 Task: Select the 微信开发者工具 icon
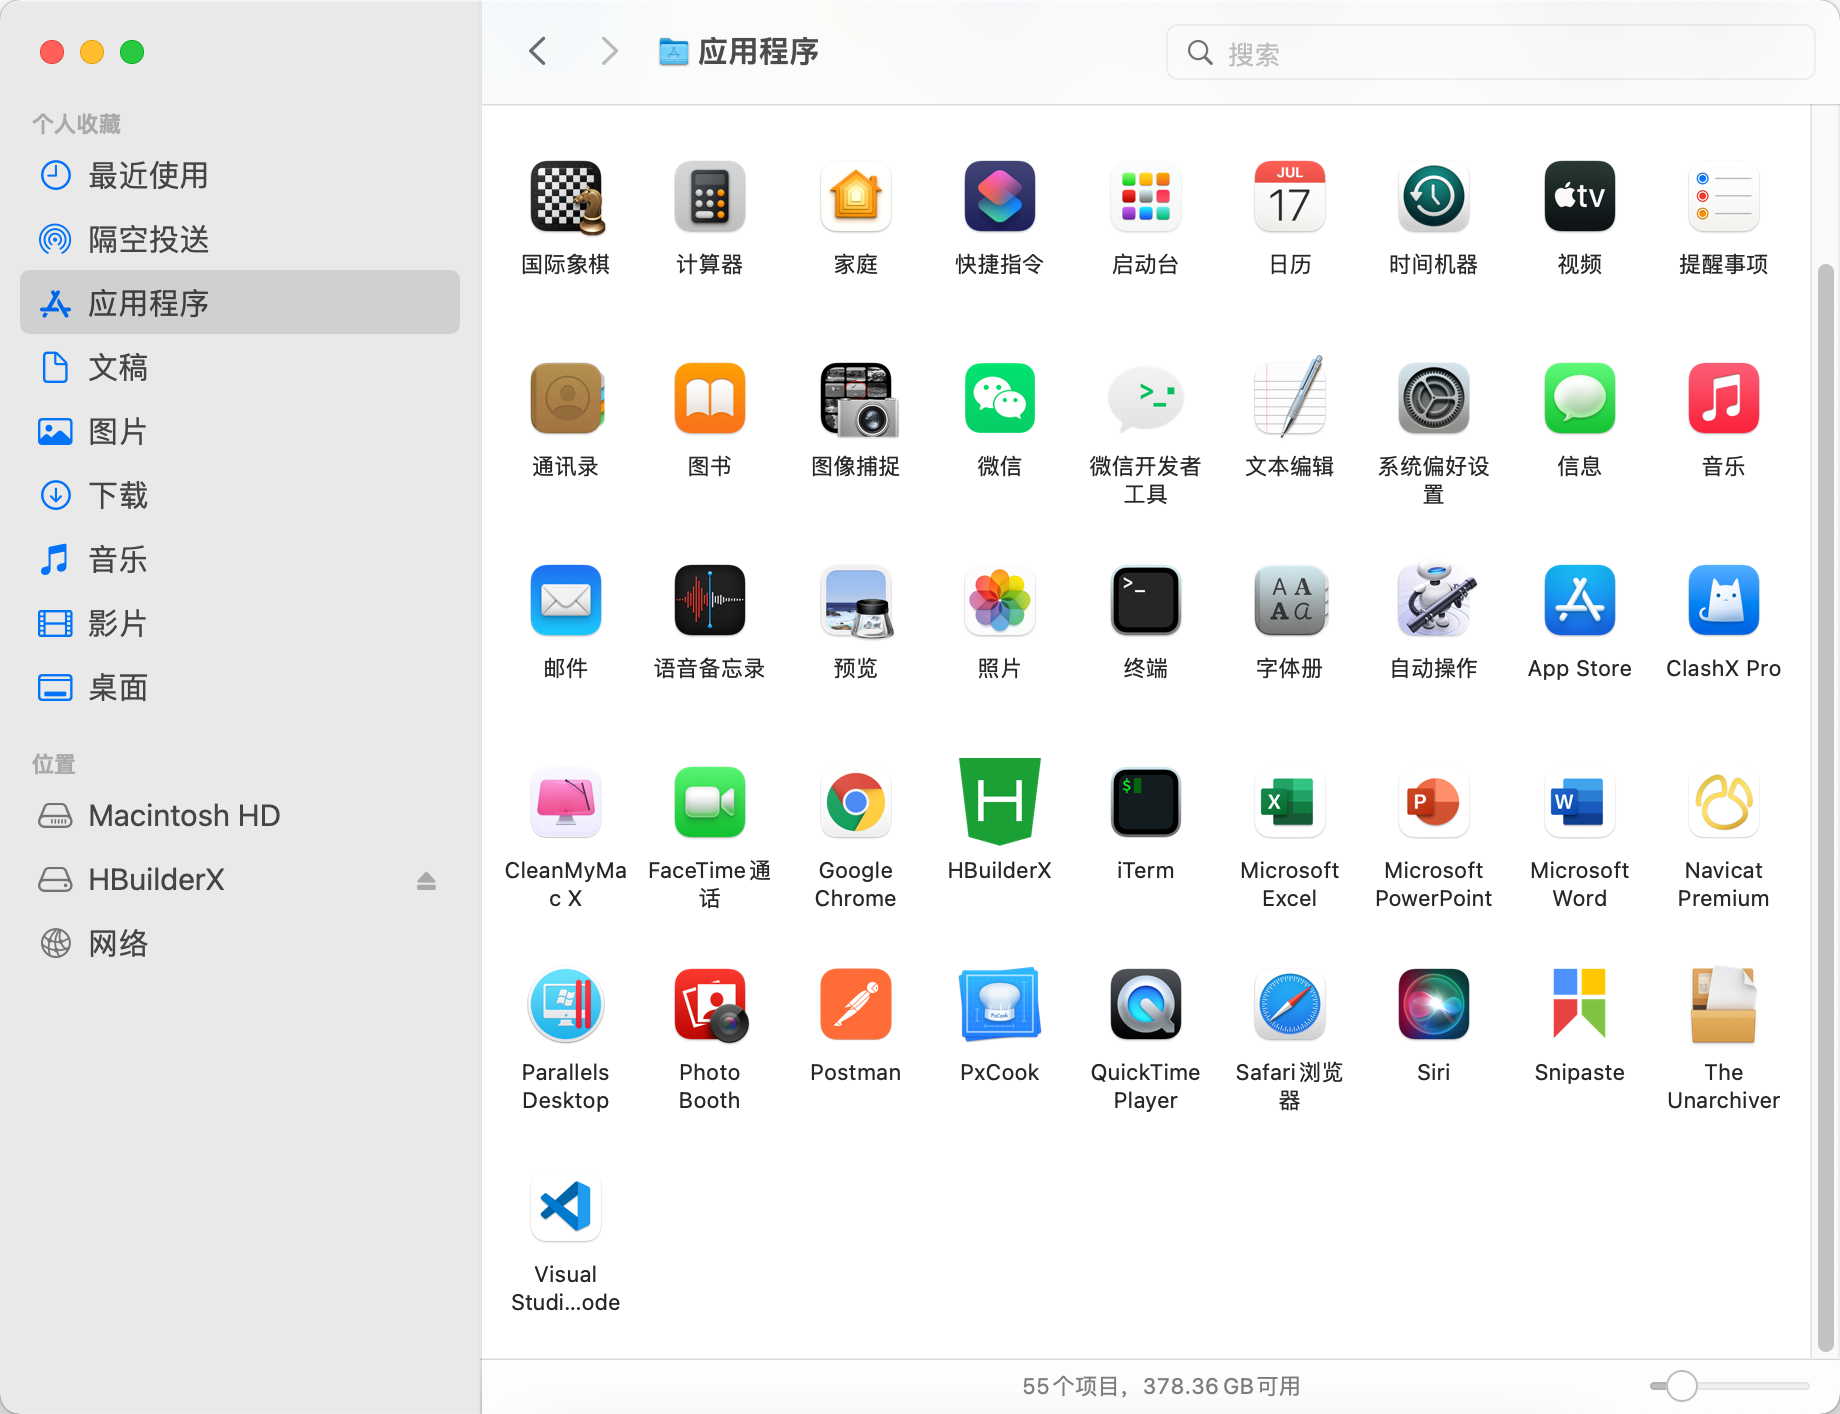[x=1146, y=399]
